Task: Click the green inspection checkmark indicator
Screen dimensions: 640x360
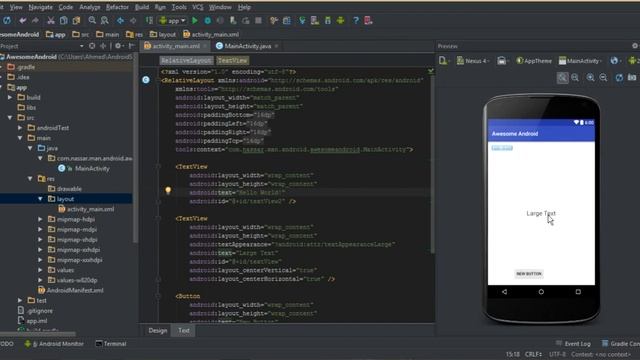Action: click(431, 71)
